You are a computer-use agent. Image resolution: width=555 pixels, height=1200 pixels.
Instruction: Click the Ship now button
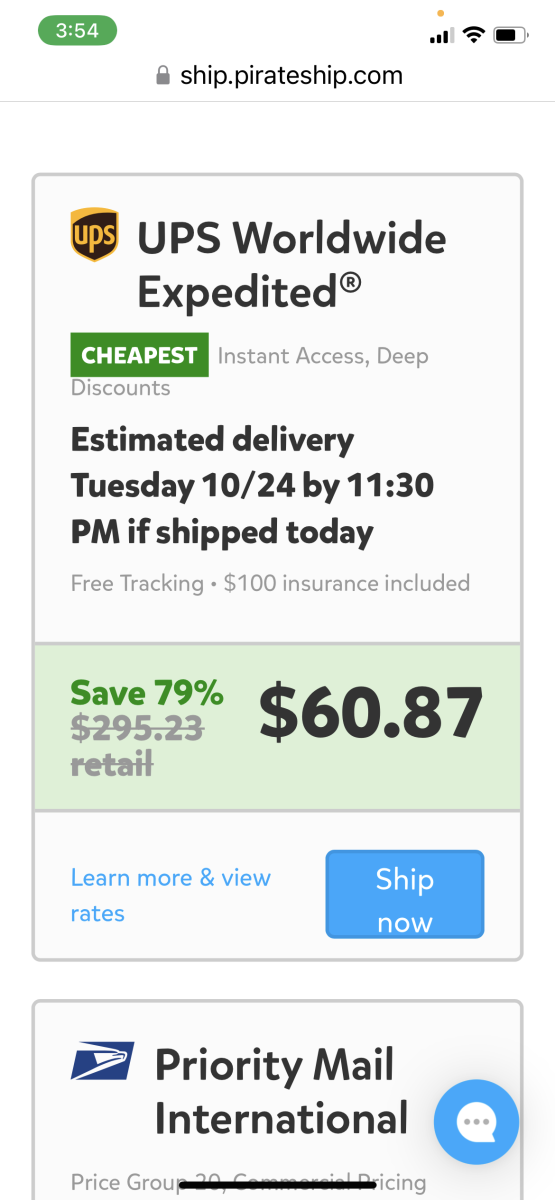coord(405,894)
